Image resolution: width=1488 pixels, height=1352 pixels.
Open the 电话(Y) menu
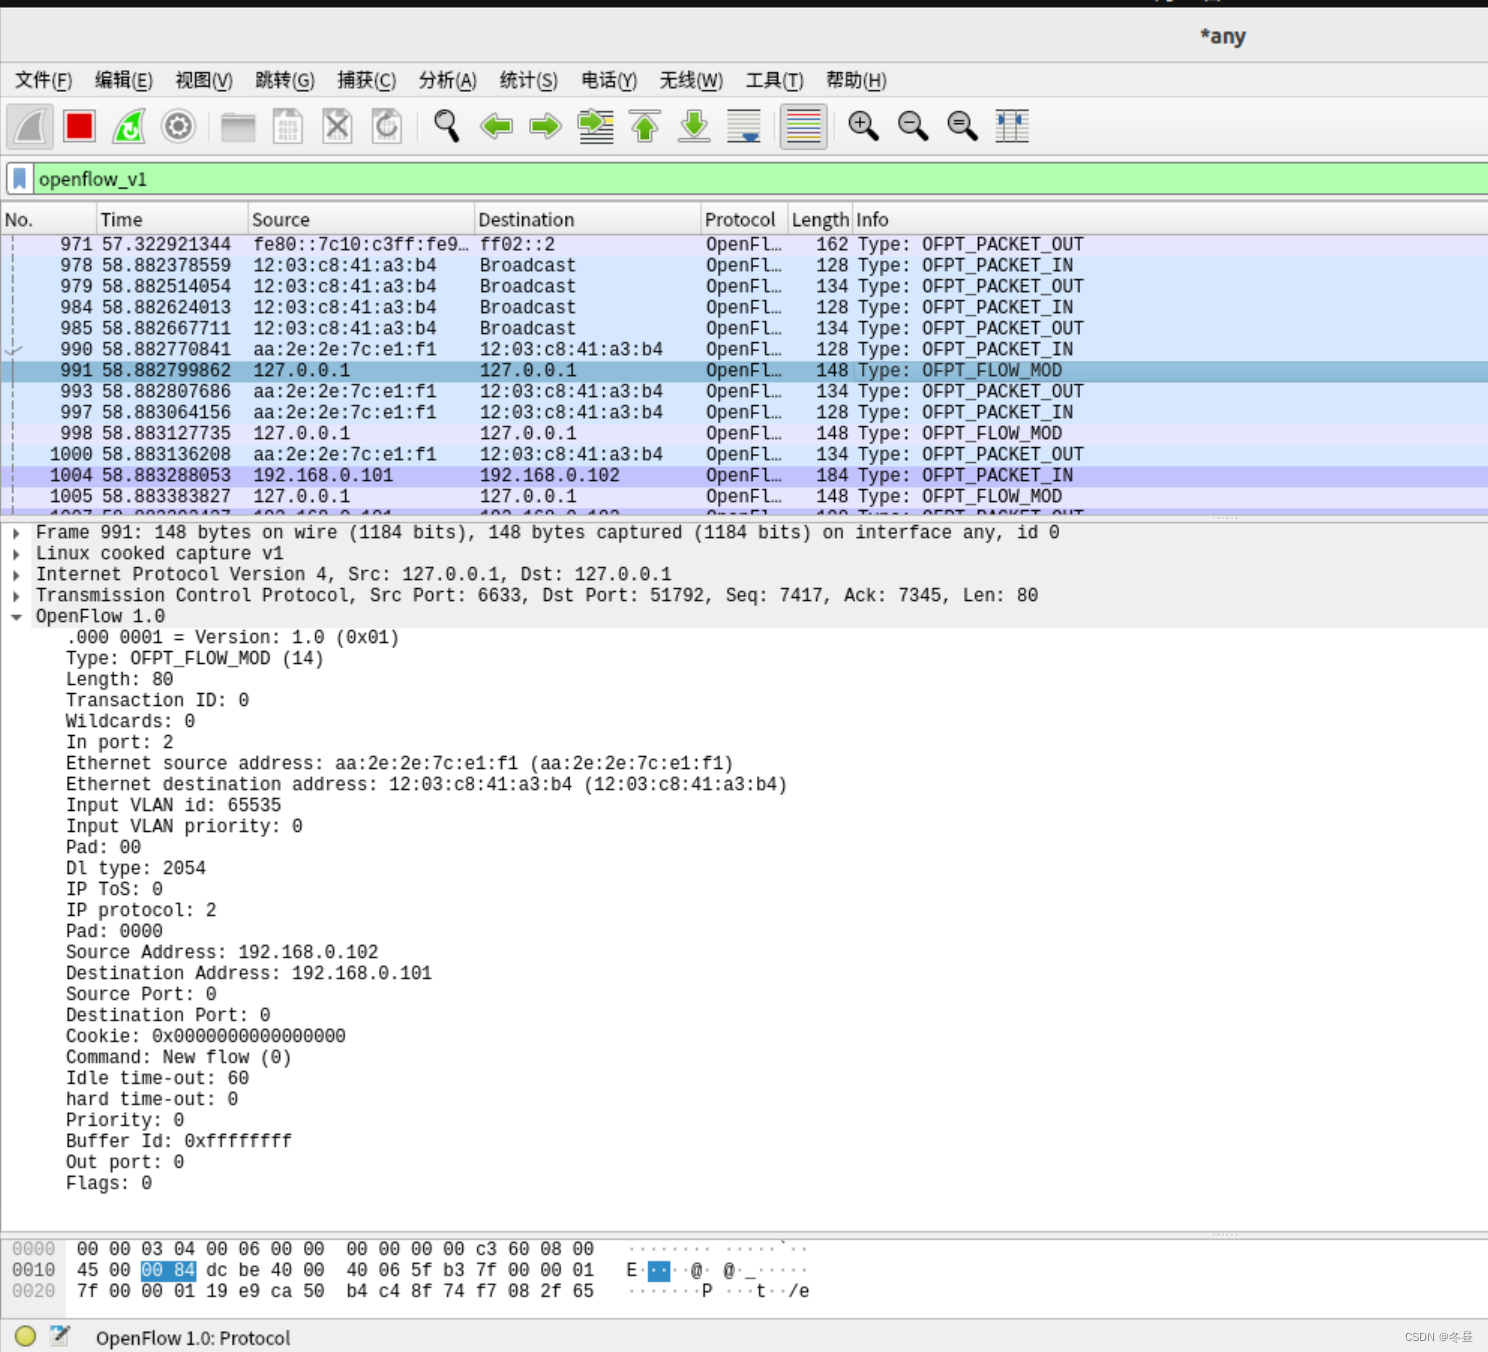click(x=609, y=80)
